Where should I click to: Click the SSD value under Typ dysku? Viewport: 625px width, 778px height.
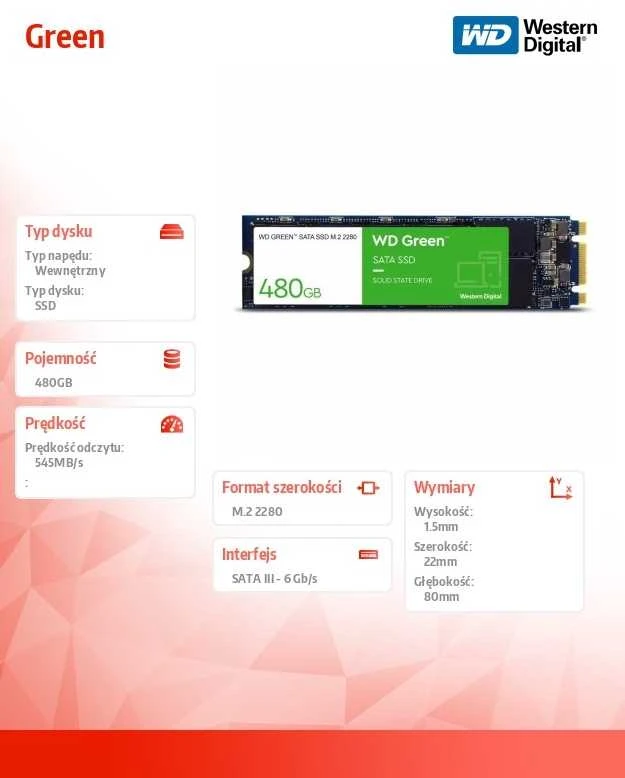click(x=45, y=306)
